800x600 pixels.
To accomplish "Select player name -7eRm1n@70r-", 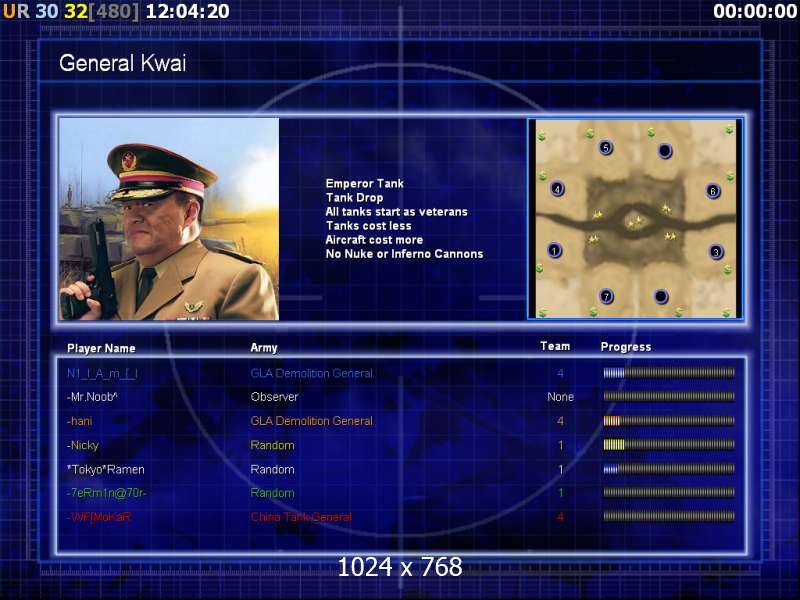I will pyautogui.click(x=106, y=493).
